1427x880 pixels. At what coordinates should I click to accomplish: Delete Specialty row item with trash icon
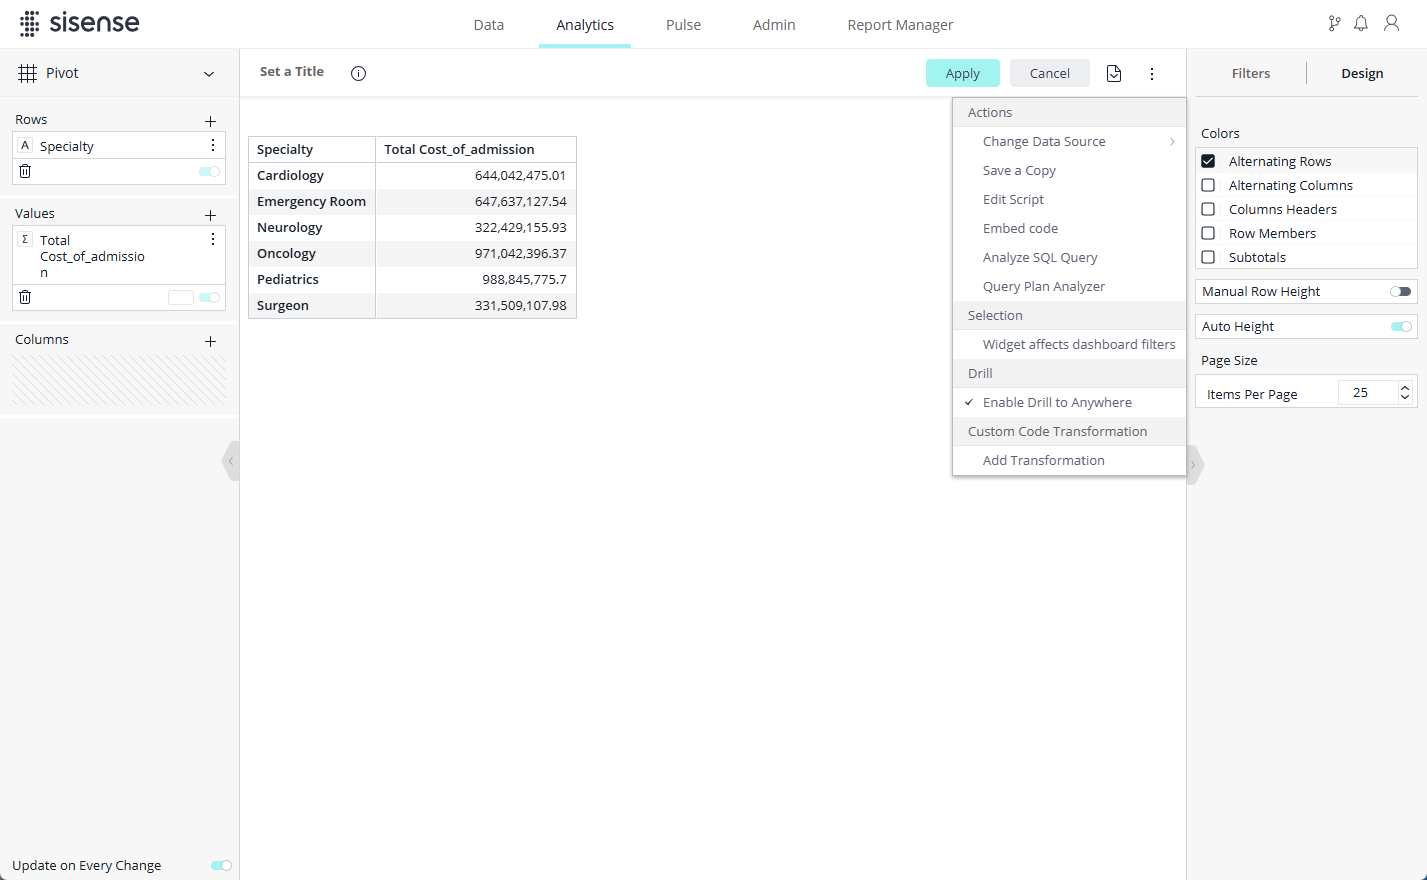25,171
